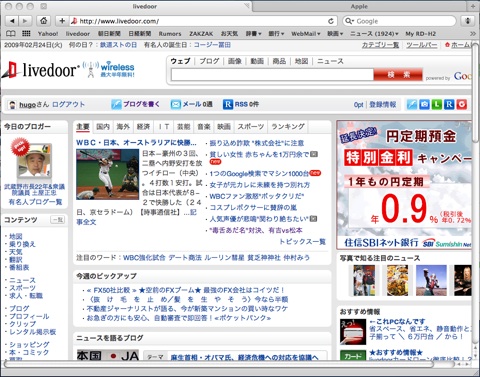Select the livedoor browser tab
The image size is (480, 377).
coord(144,6)
